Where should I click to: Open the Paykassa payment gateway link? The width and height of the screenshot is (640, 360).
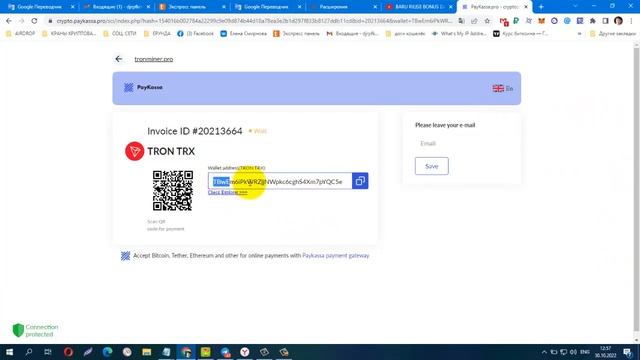(x=336, y=256)
